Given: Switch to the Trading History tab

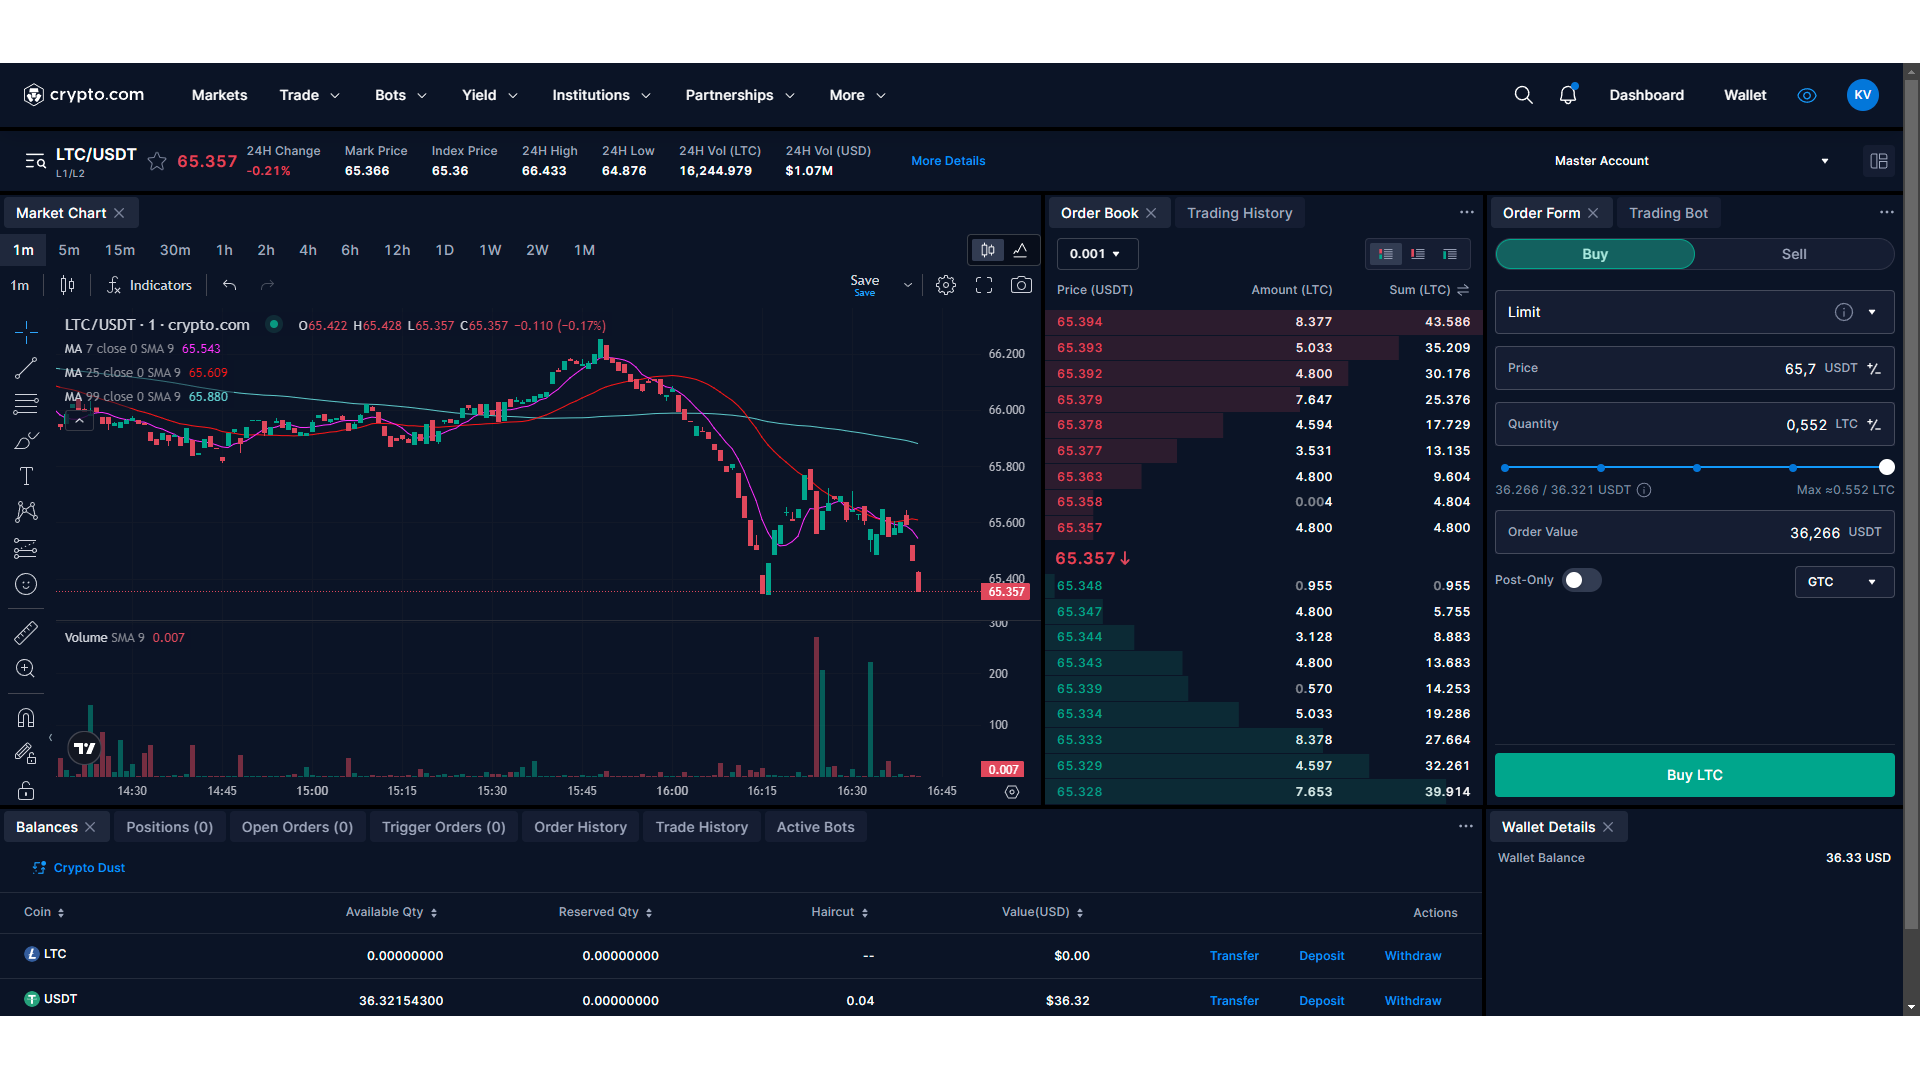Looking at the screenshot, I should coord(1239,213).
